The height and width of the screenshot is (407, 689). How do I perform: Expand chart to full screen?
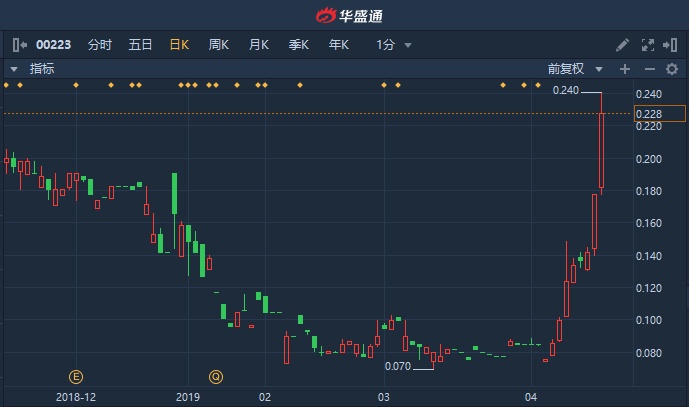648,45
